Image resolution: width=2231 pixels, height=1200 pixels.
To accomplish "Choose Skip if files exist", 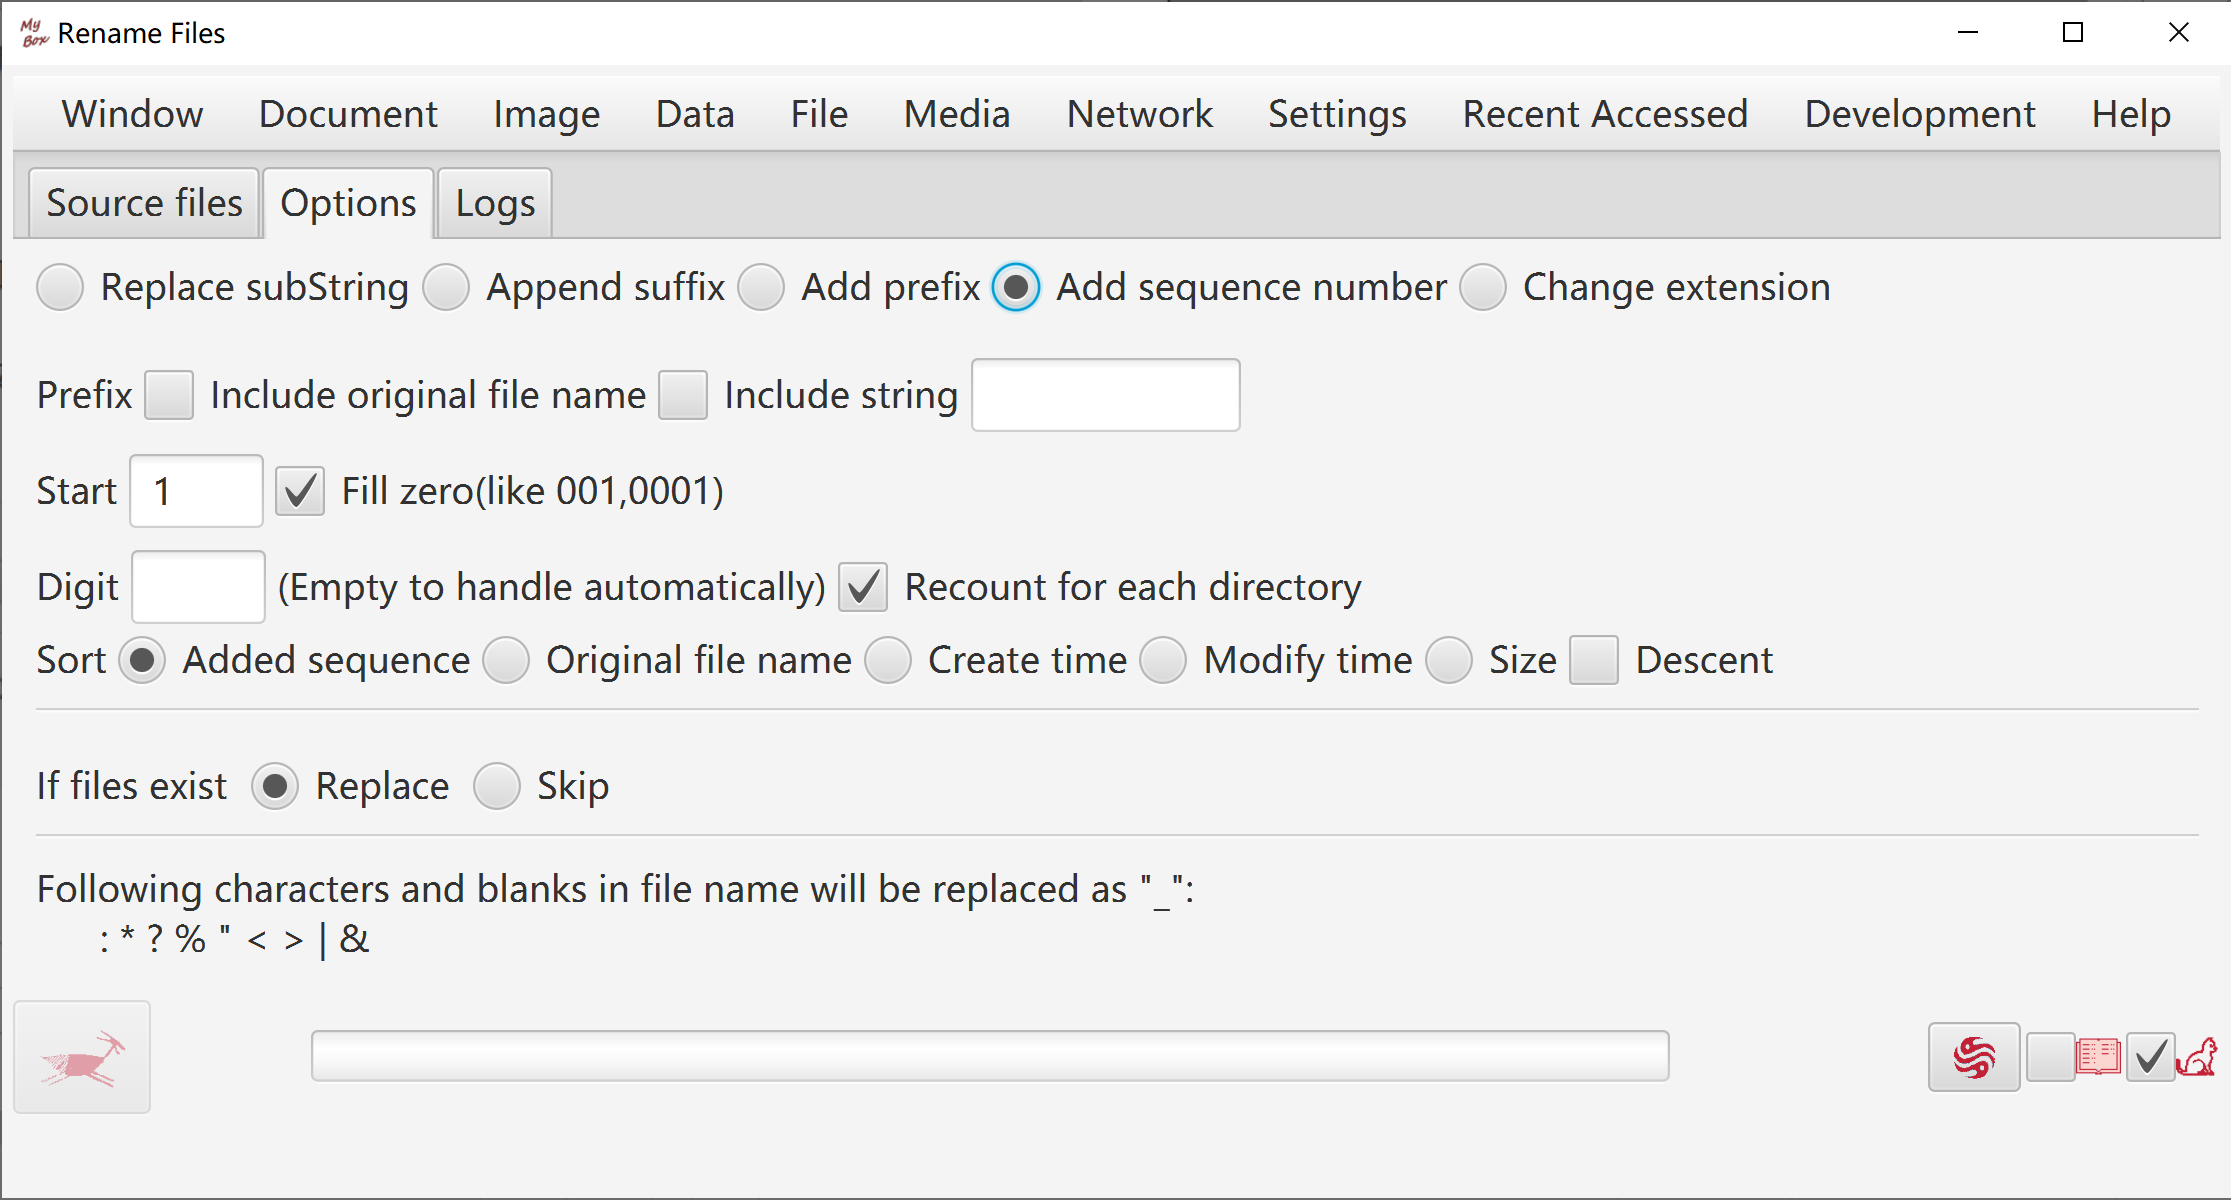I will [x=497, y=786].
